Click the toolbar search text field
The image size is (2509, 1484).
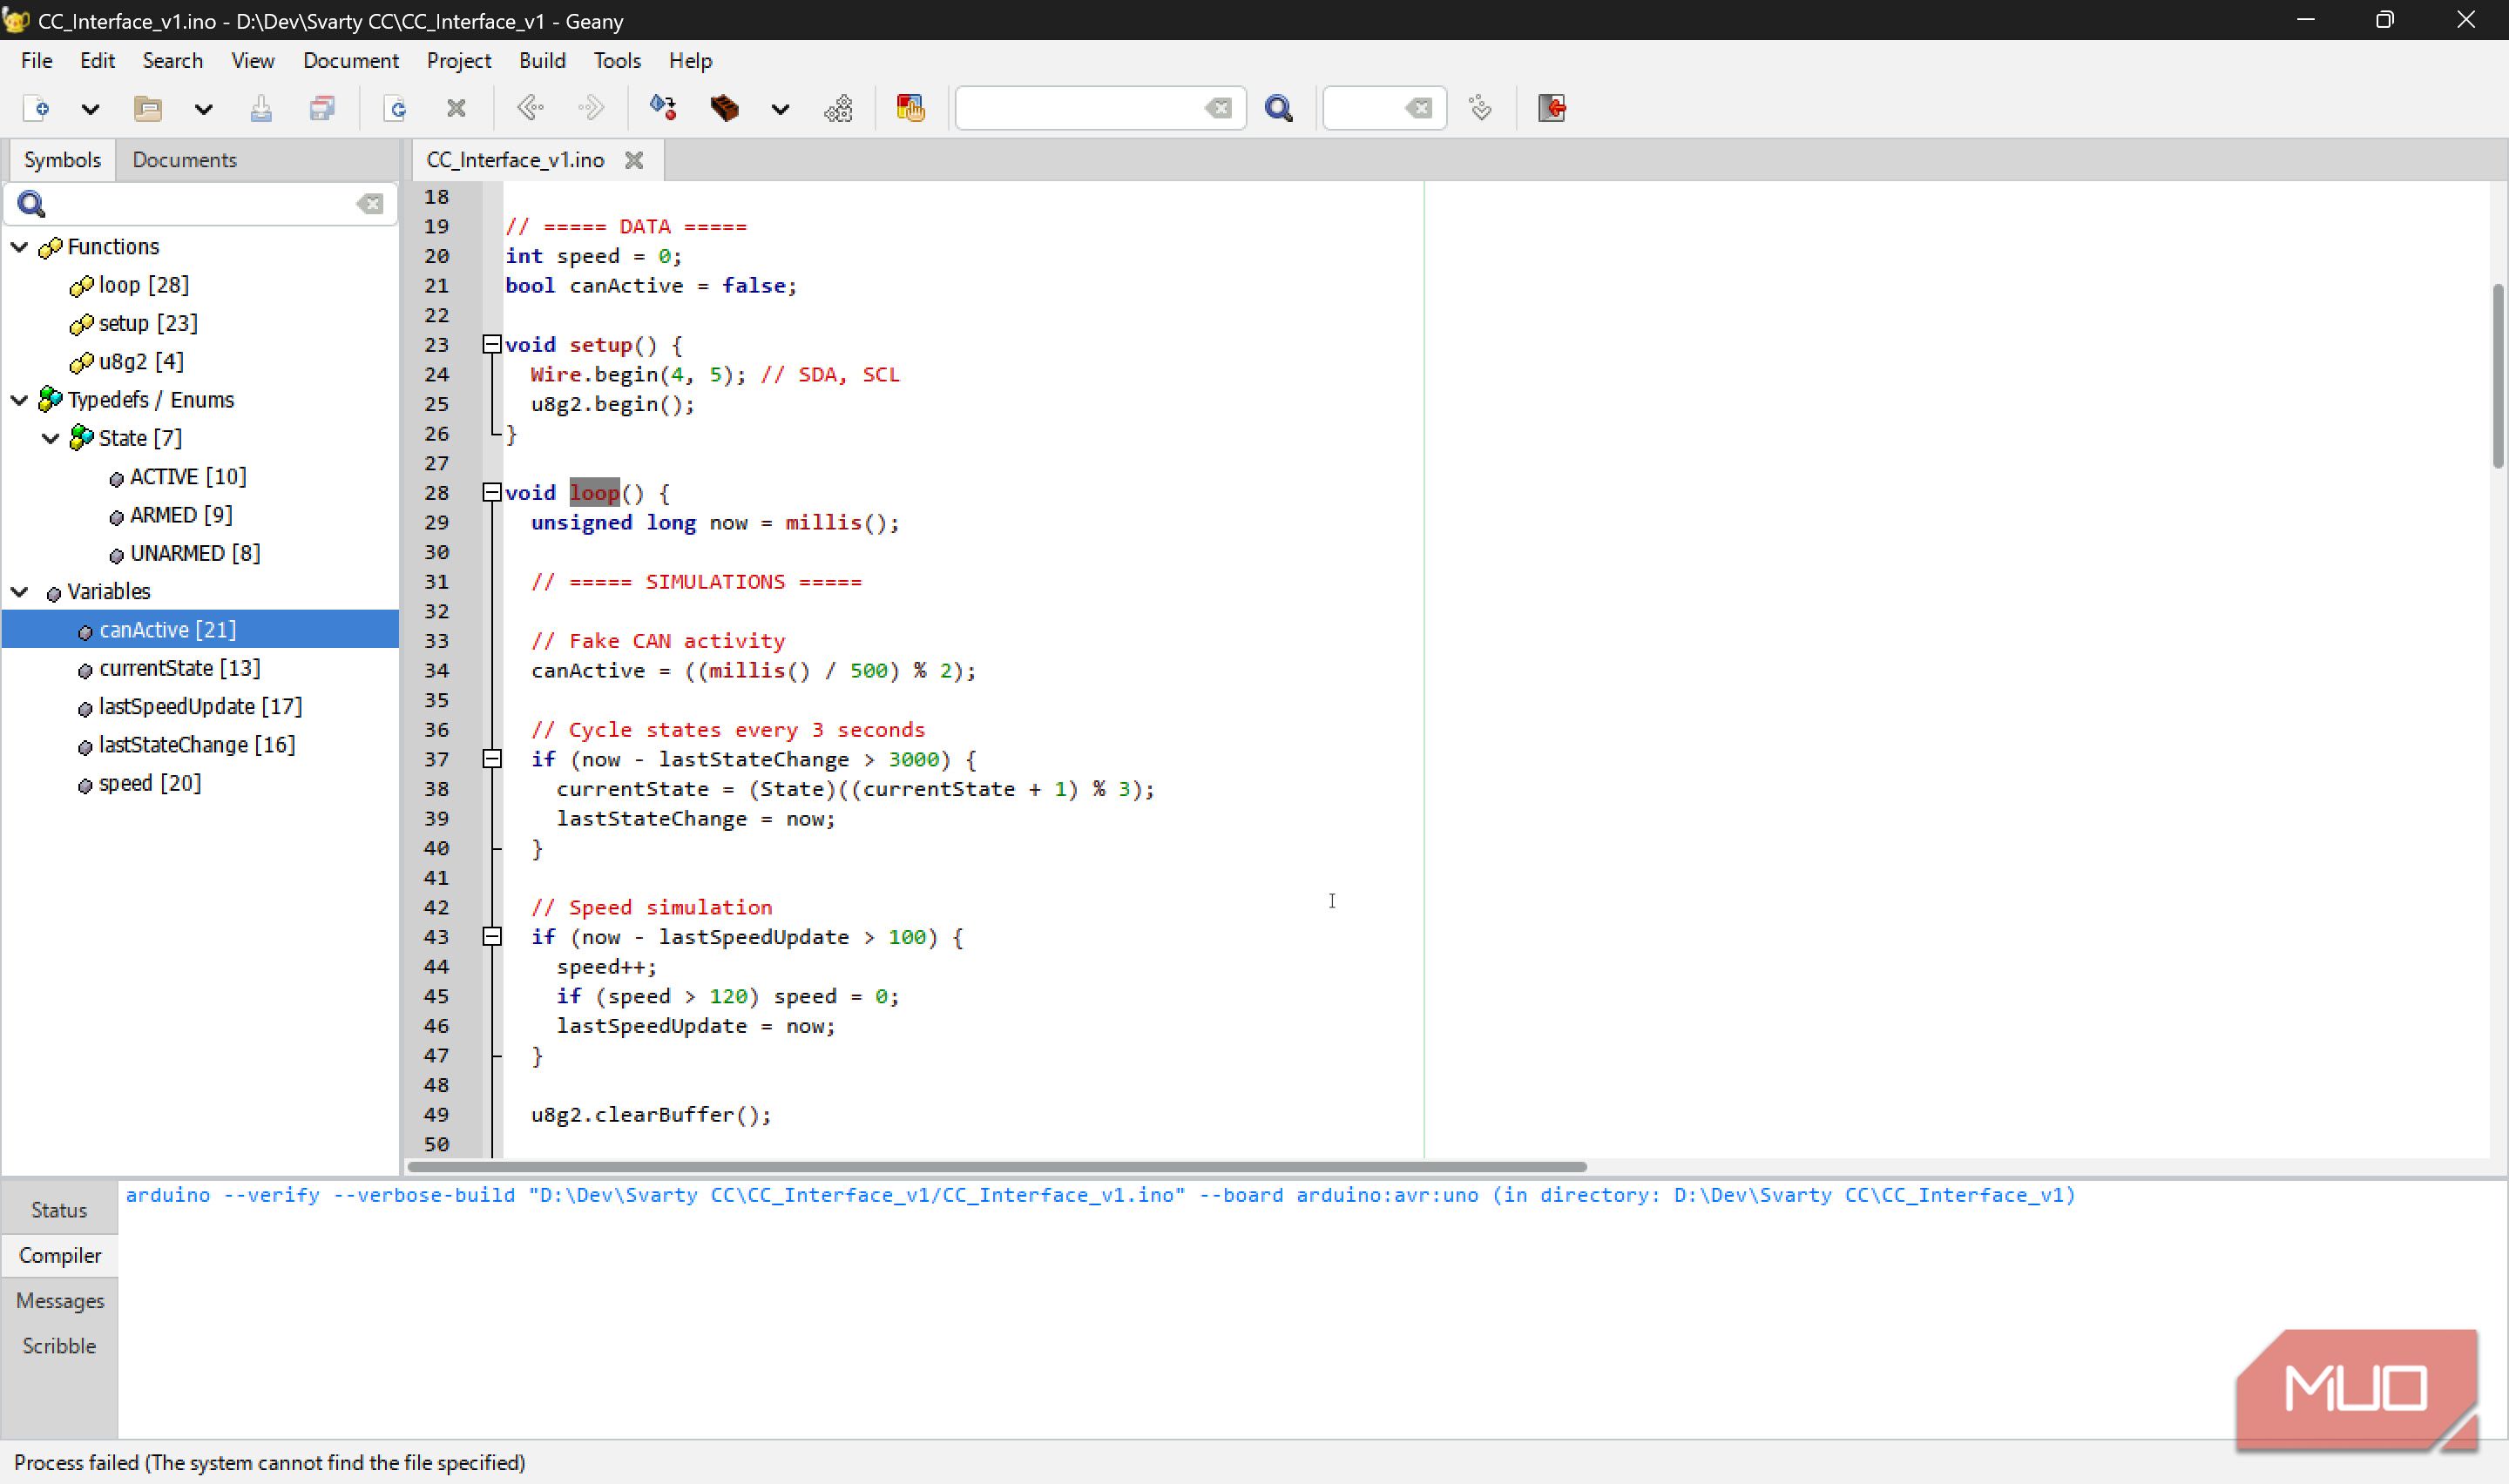tap(1080, 108)
